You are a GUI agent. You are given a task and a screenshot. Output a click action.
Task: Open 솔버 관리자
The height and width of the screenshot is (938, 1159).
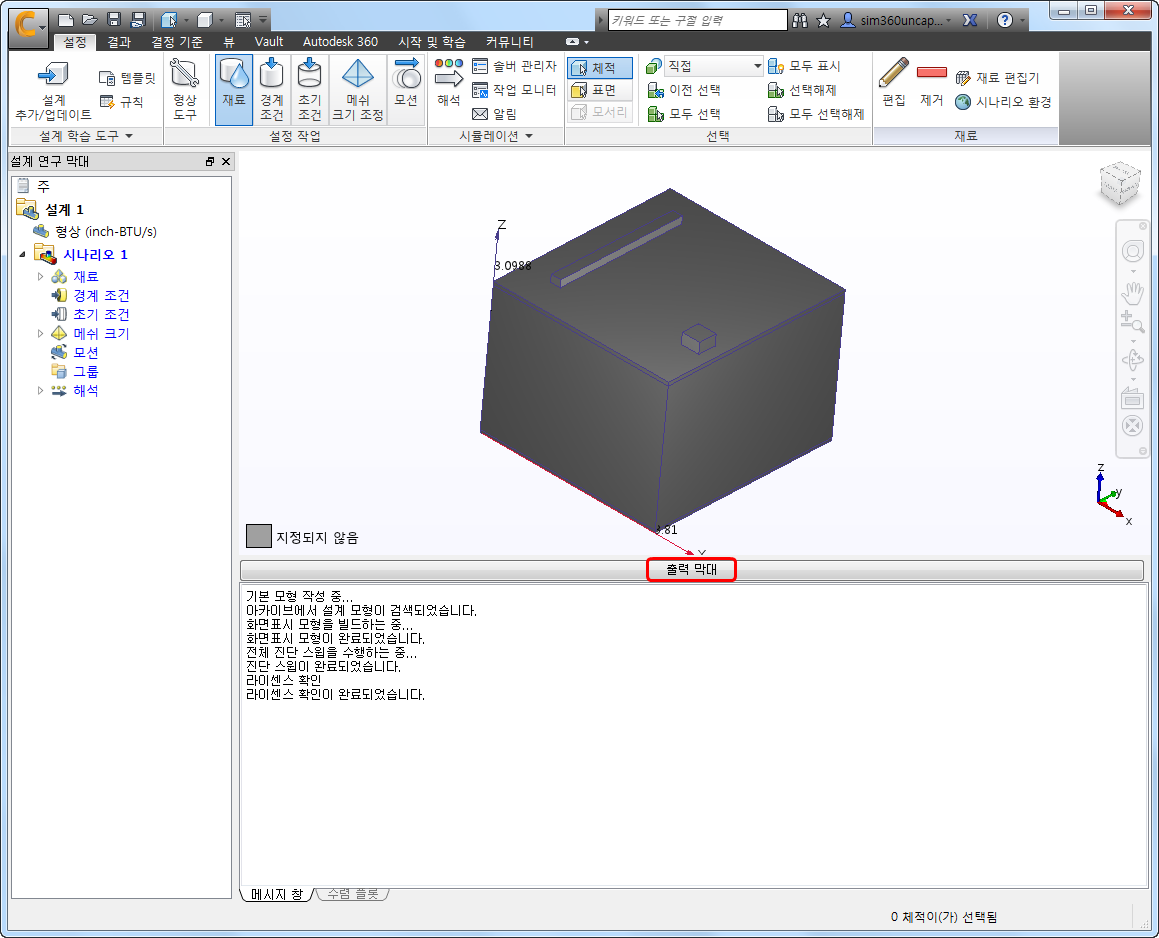[514, 66]
